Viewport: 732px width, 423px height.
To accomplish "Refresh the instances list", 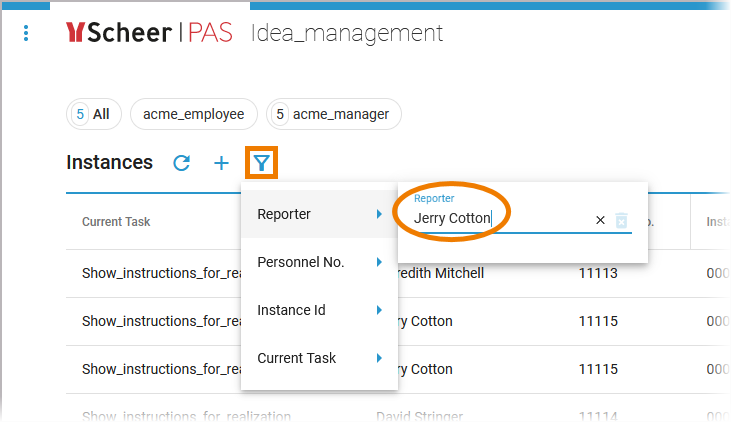I will tap(182, 163).
